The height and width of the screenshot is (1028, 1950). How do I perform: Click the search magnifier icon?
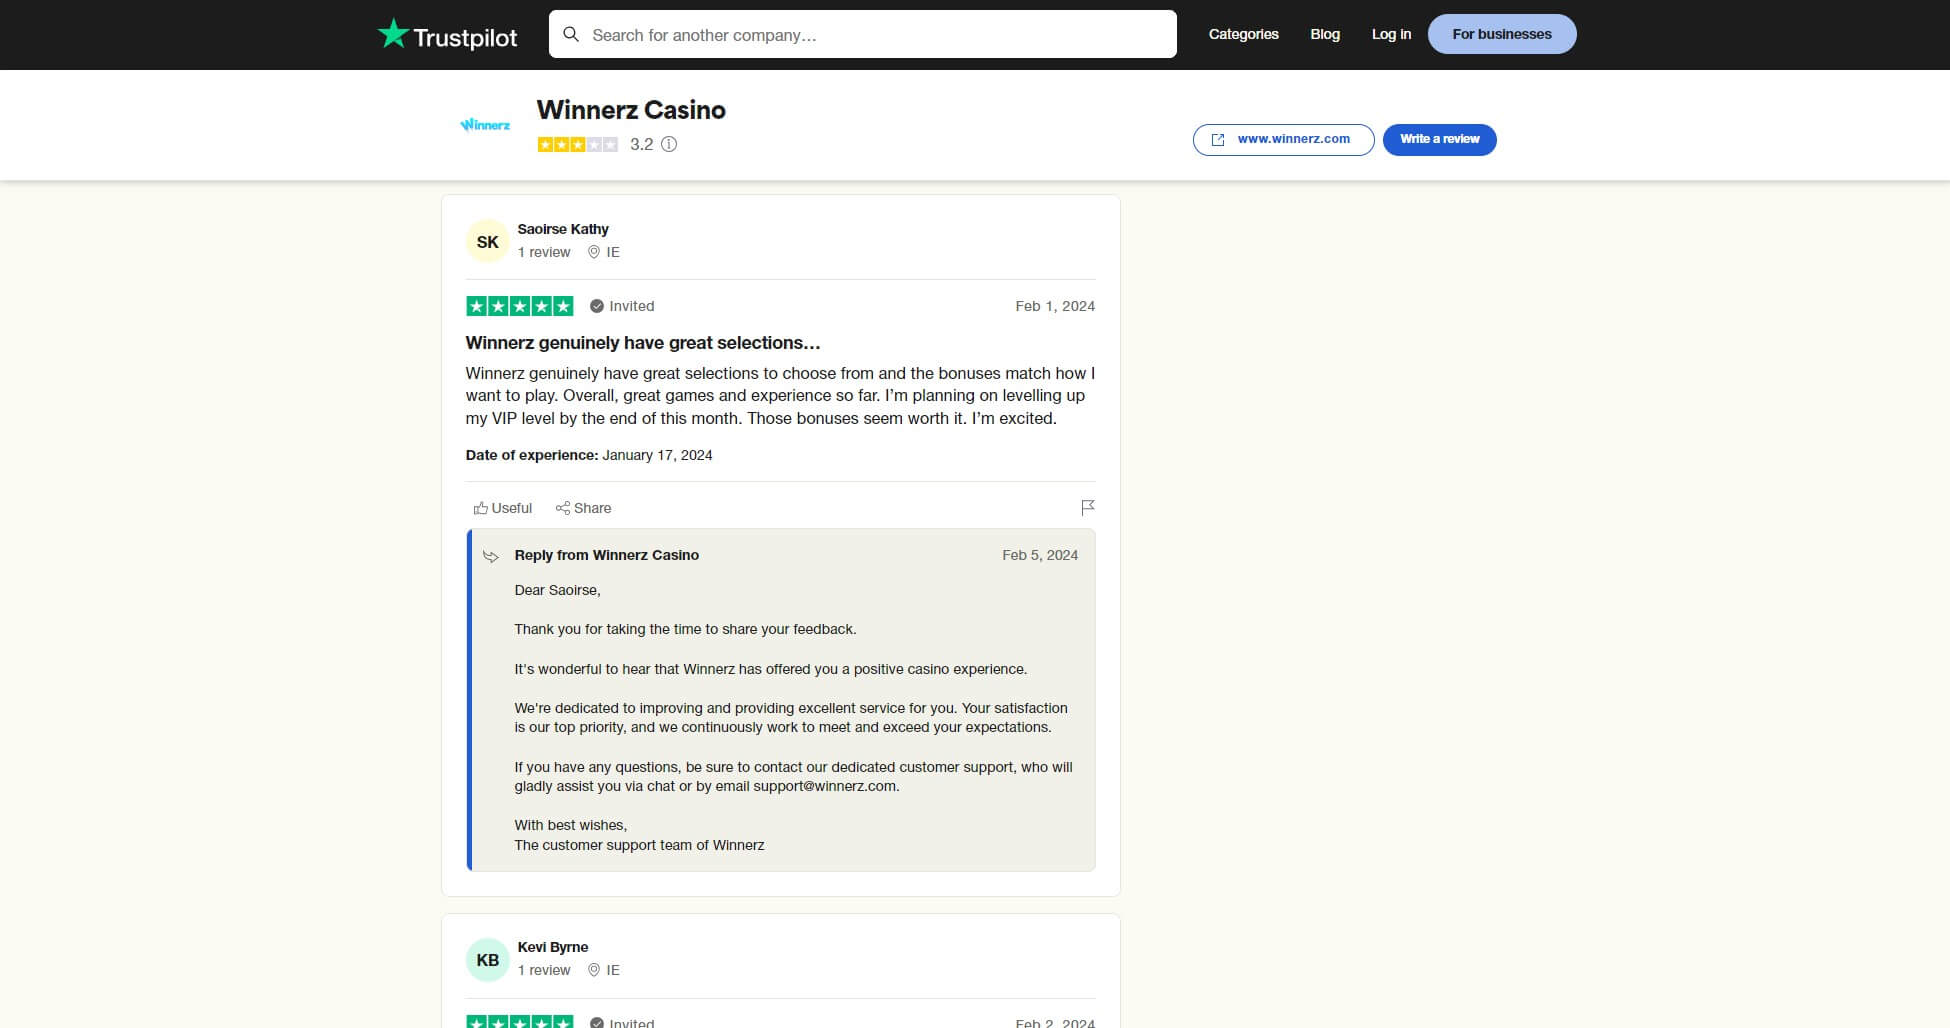click(571, 35)
